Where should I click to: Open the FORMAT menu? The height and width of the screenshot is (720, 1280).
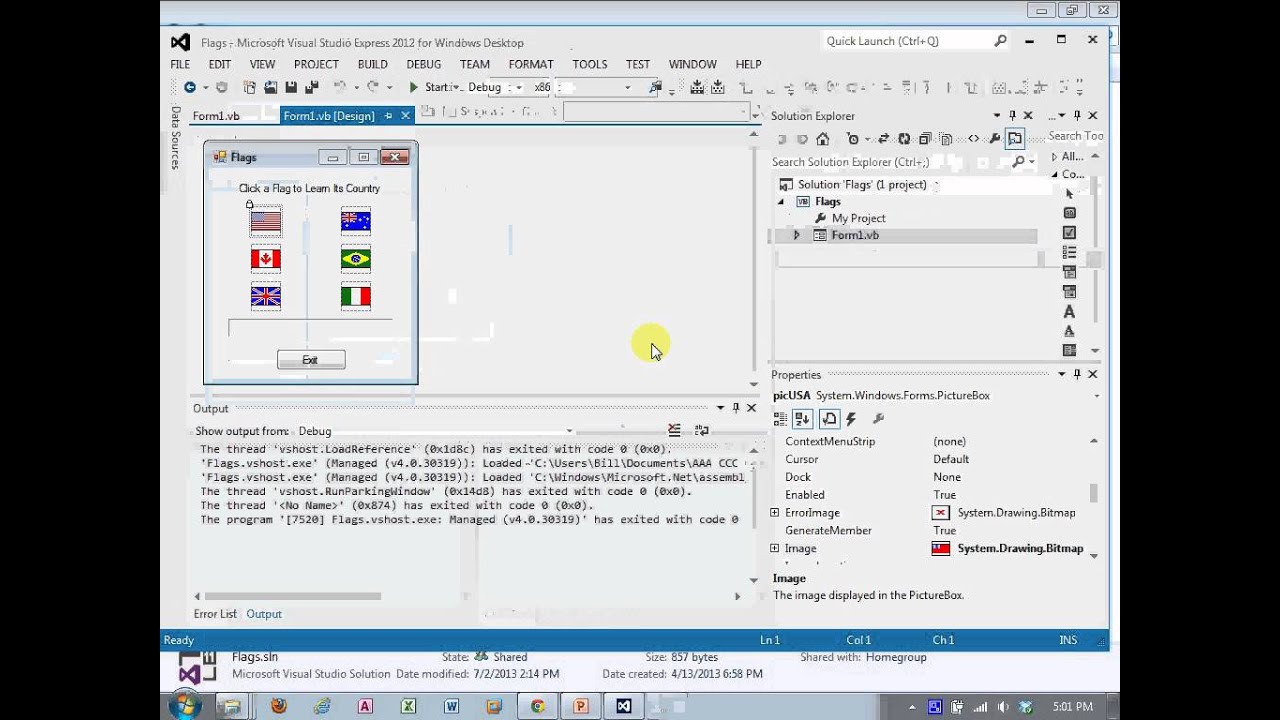[x=531, y=64]
